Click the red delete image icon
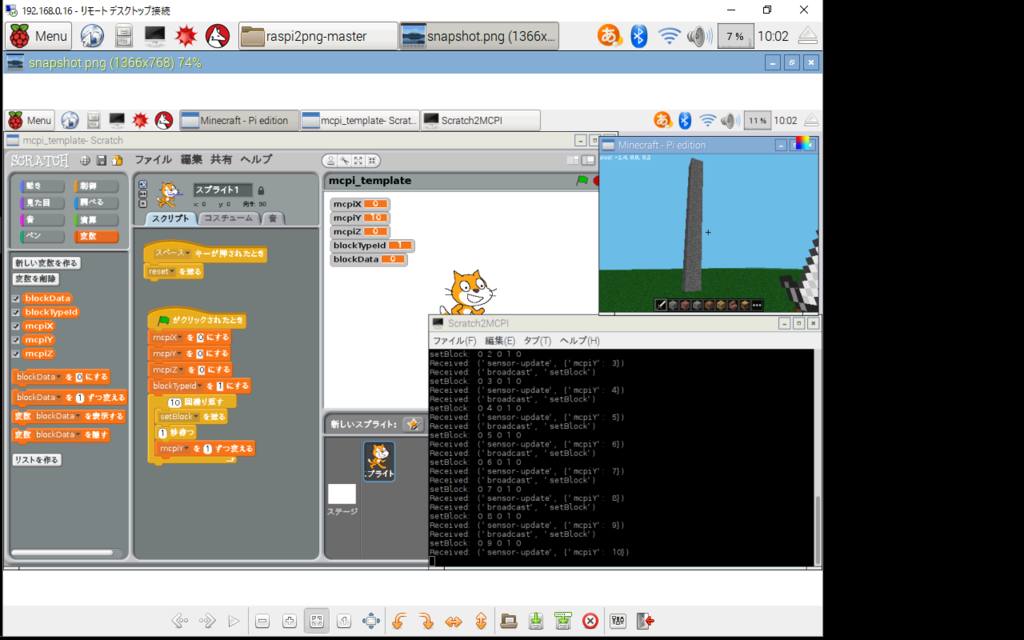The height and width of the screenshot is (640, 1024). coord(590,620)
